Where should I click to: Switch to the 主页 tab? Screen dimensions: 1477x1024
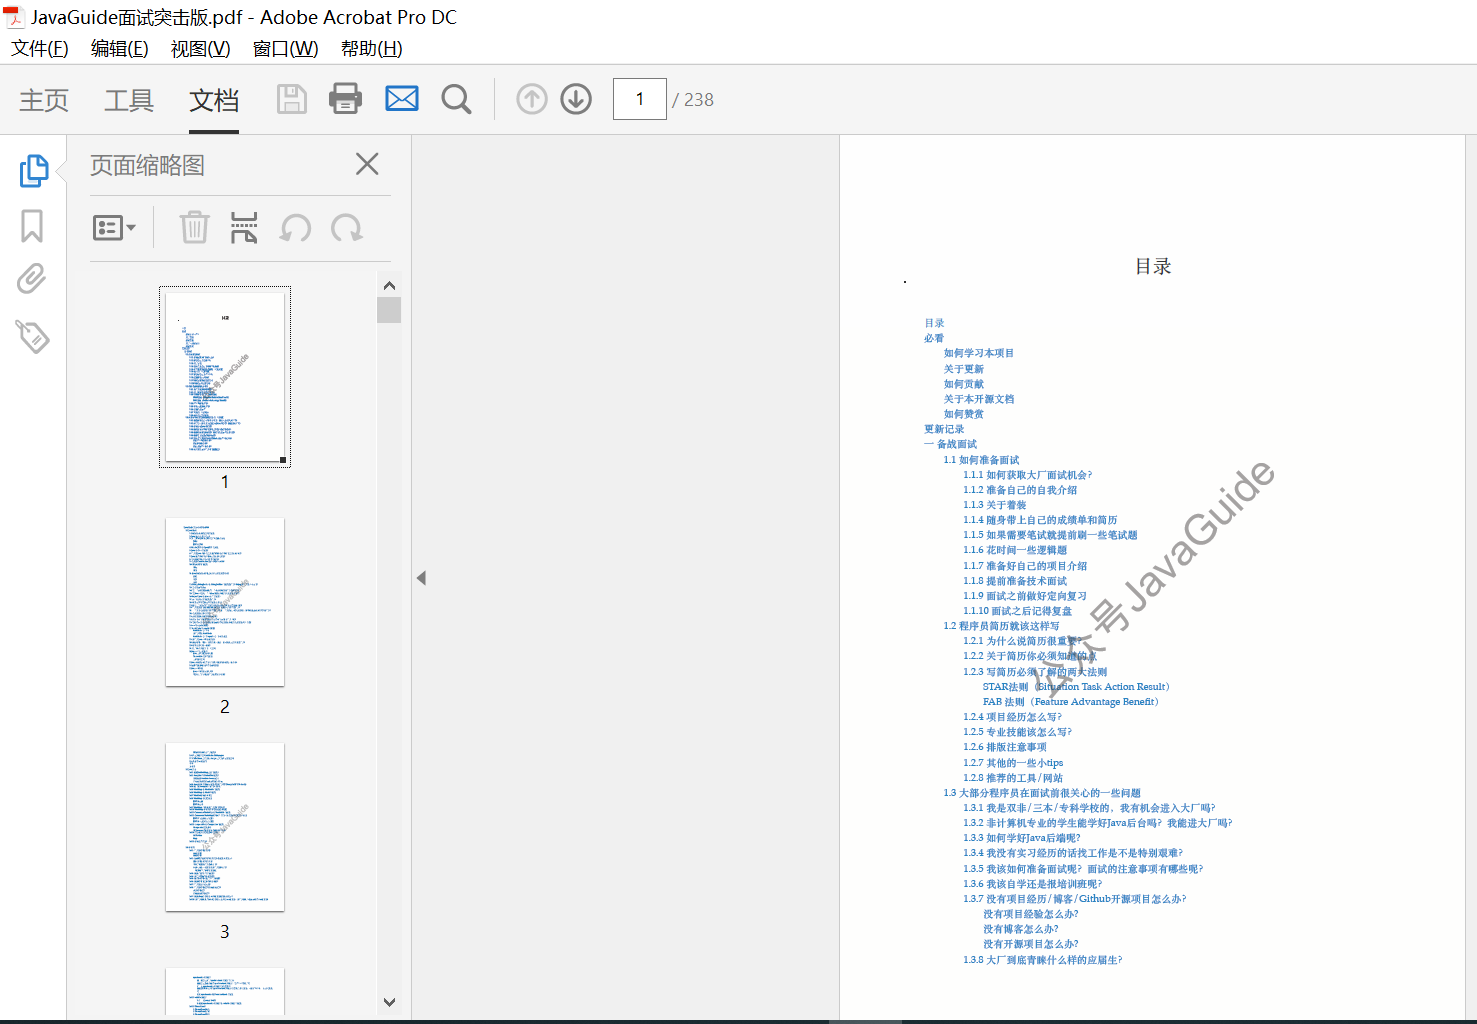coord(44,100)
